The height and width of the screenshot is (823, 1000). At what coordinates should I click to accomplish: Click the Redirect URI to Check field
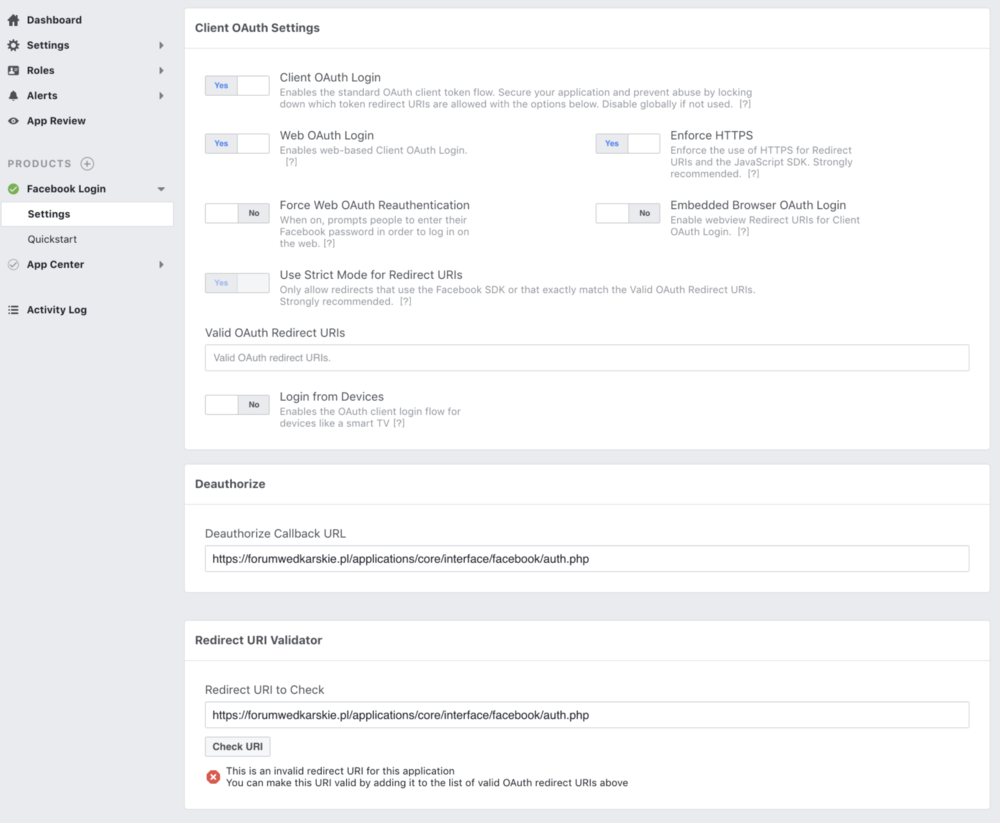coord(587,715)
